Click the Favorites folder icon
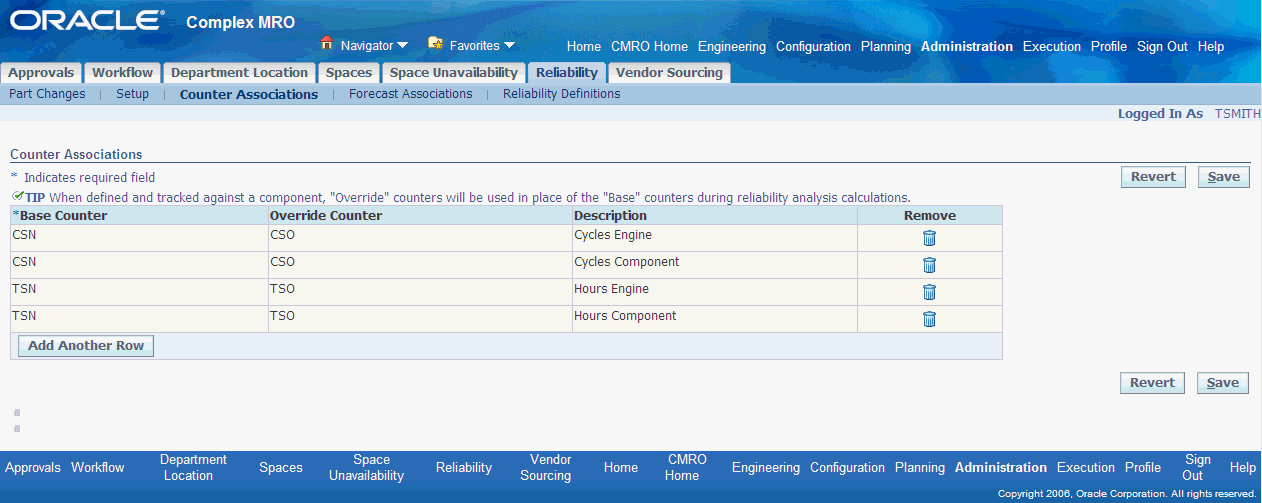Image resolution: width=1262 pixels, height=503 pixels. tap(435, 44)
